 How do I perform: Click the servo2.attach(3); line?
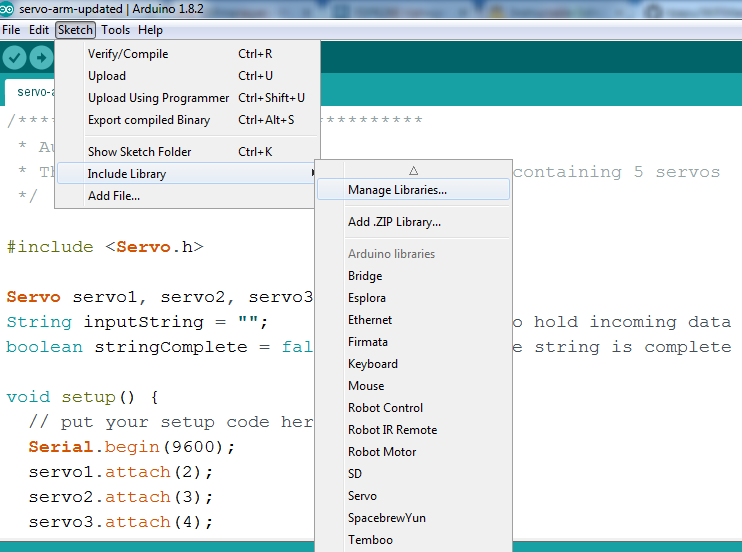point(121,497)
